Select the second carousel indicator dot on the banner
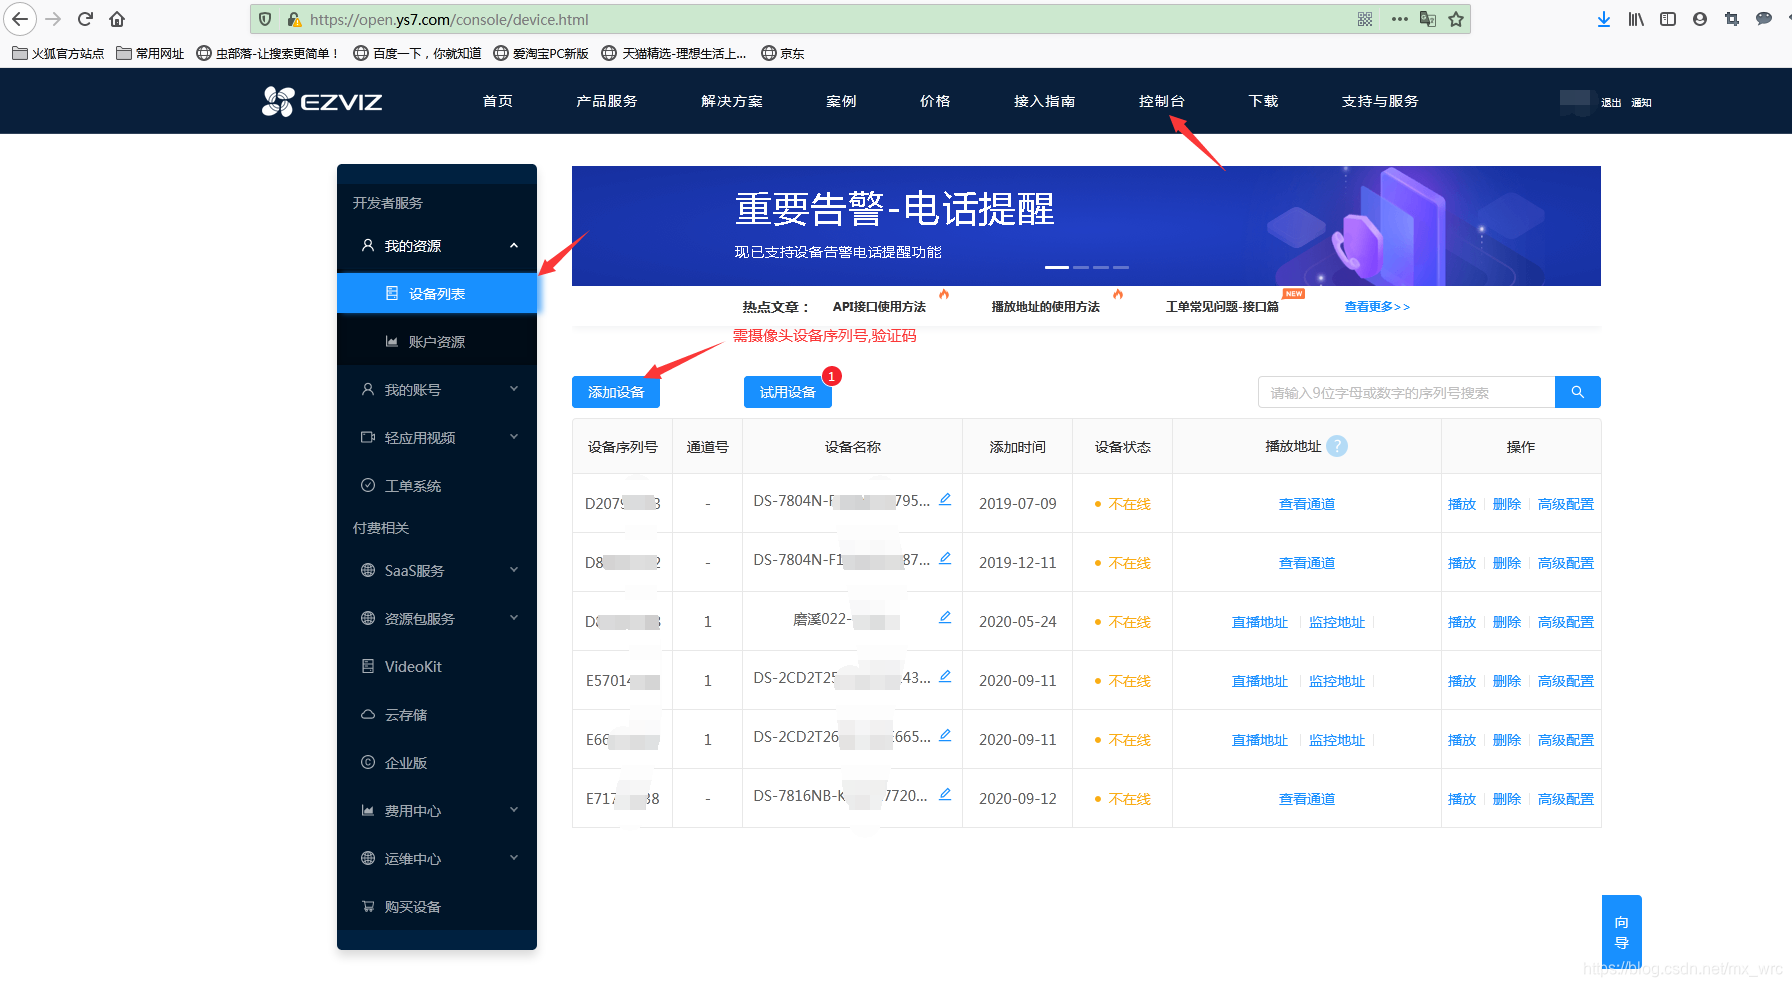The width and height of the screenshot is (1792, 987). point(1079,267)
